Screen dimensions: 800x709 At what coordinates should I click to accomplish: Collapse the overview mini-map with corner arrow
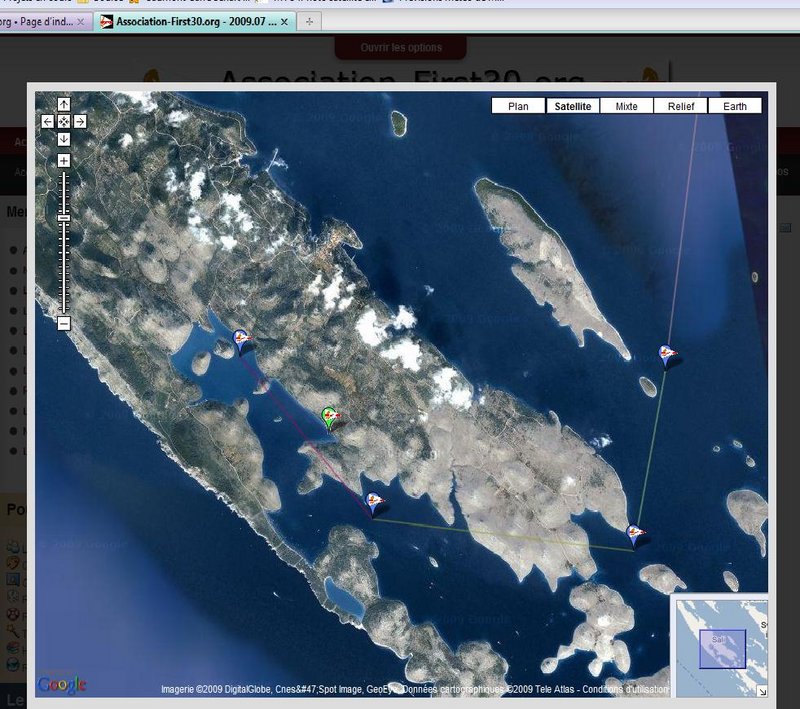tap(761, 691)
